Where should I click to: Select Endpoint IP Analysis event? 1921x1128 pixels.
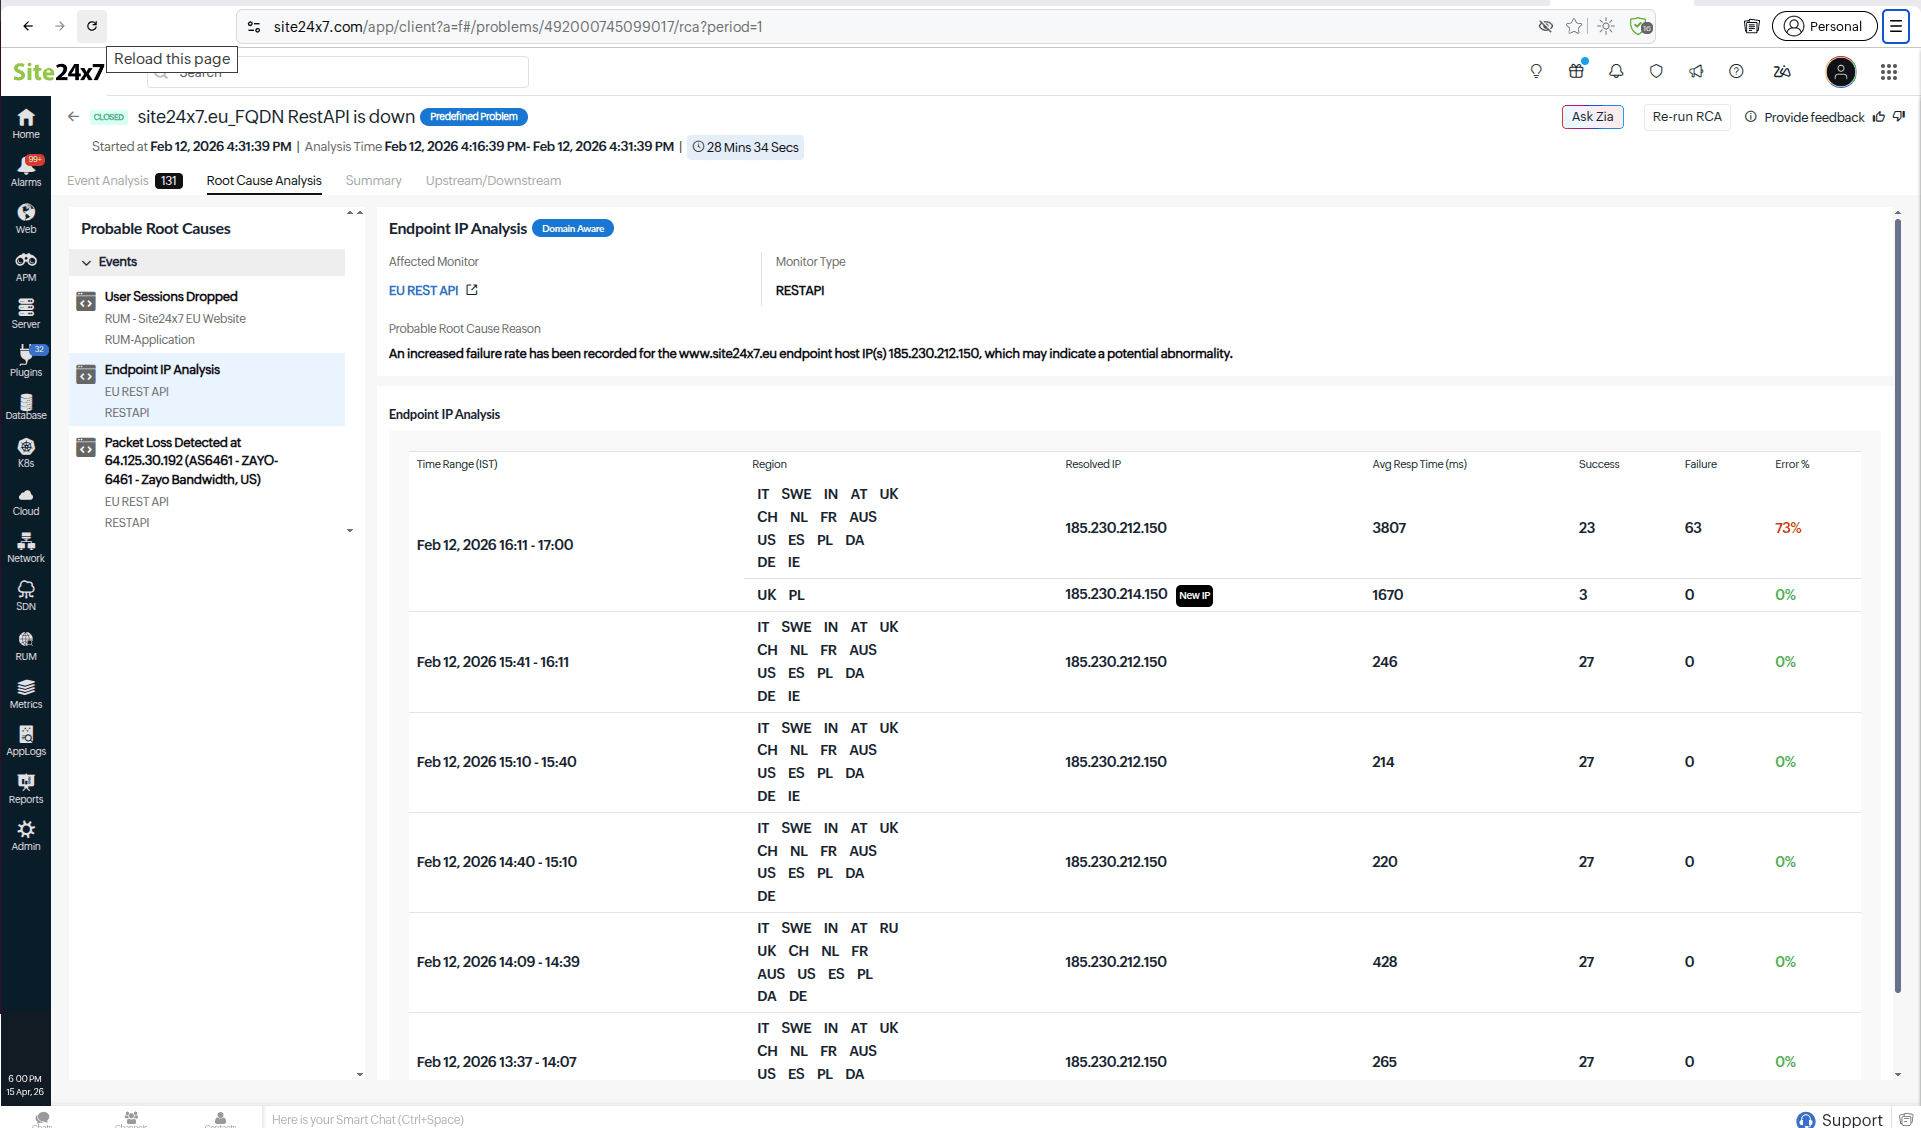point(207,390)
